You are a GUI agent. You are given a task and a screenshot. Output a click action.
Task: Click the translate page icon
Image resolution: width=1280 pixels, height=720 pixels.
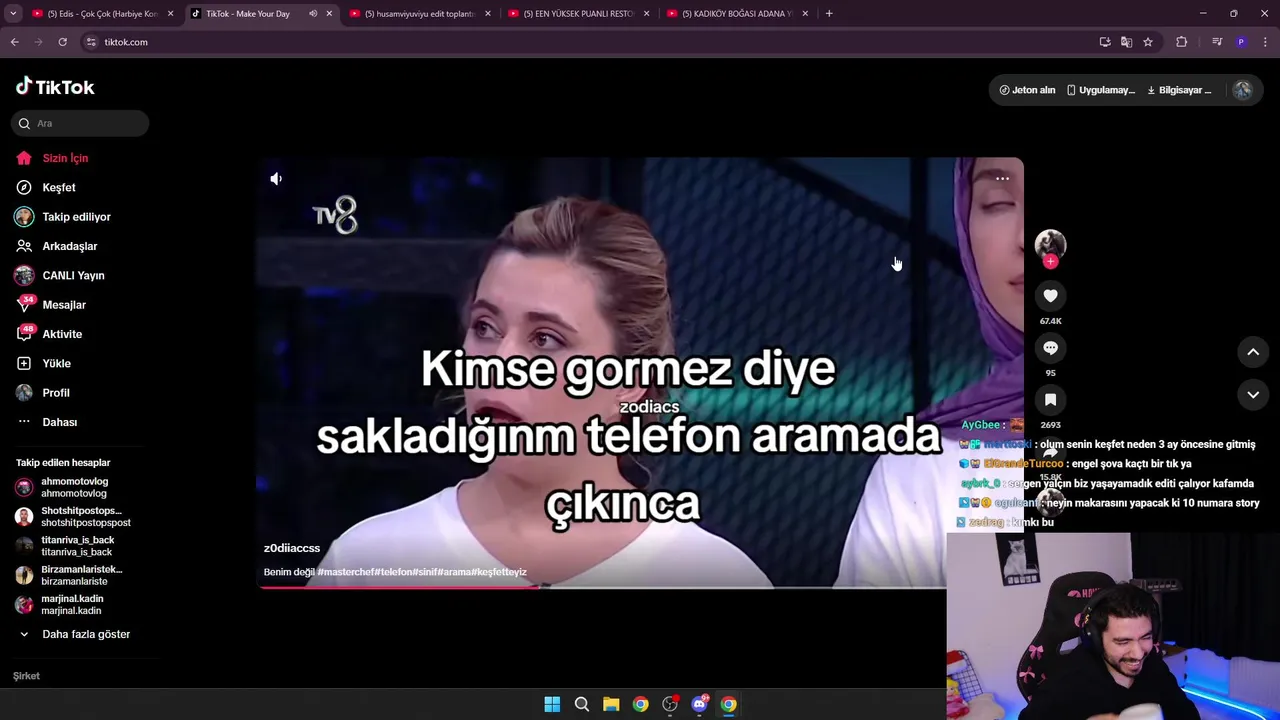tap(1126, 42)
